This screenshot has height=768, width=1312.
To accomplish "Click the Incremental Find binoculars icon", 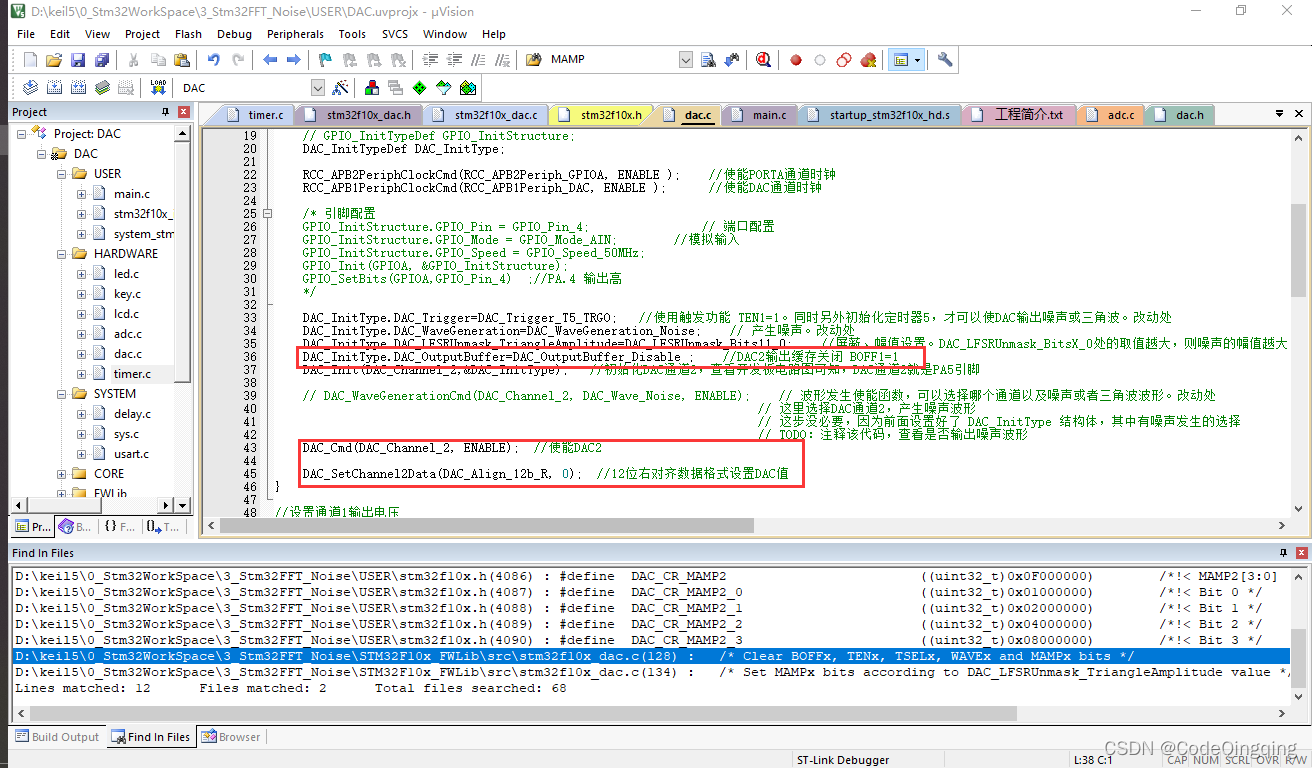I will coord(732,60).
